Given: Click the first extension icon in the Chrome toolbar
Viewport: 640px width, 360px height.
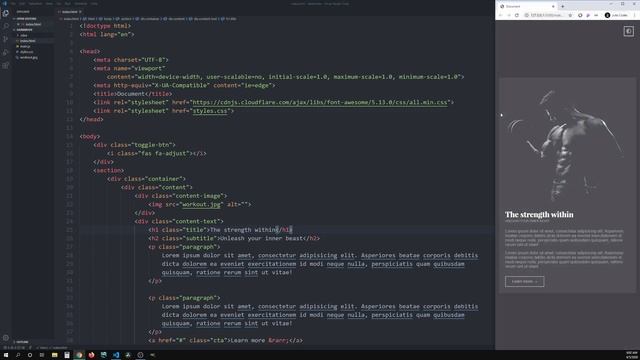Looking at the screenshot, I should pos(580,15).
